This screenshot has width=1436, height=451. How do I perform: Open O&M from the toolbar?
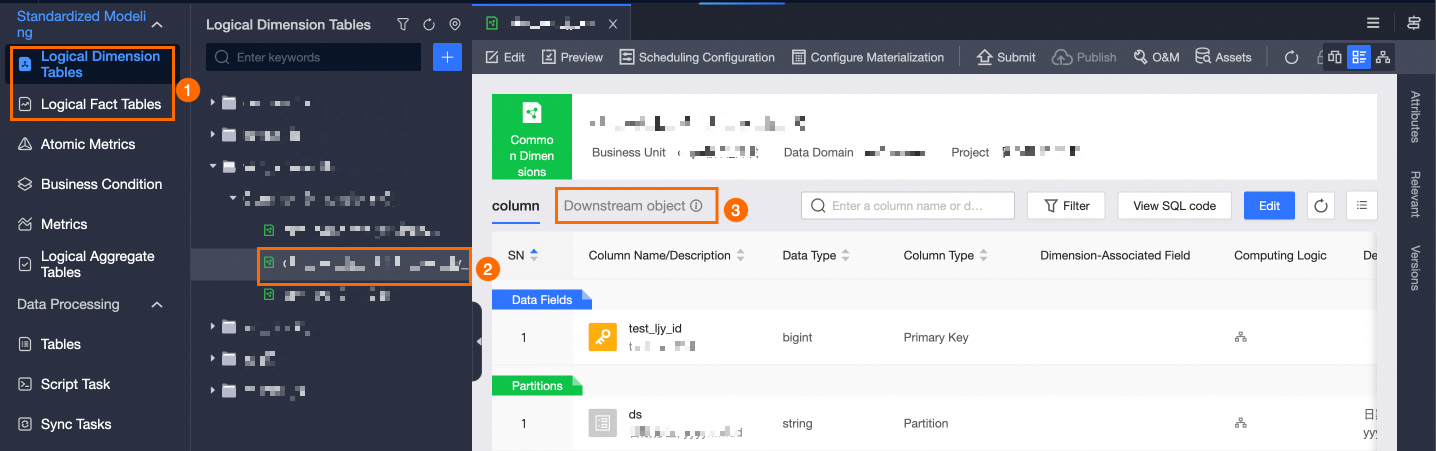tap(1156, 57)
